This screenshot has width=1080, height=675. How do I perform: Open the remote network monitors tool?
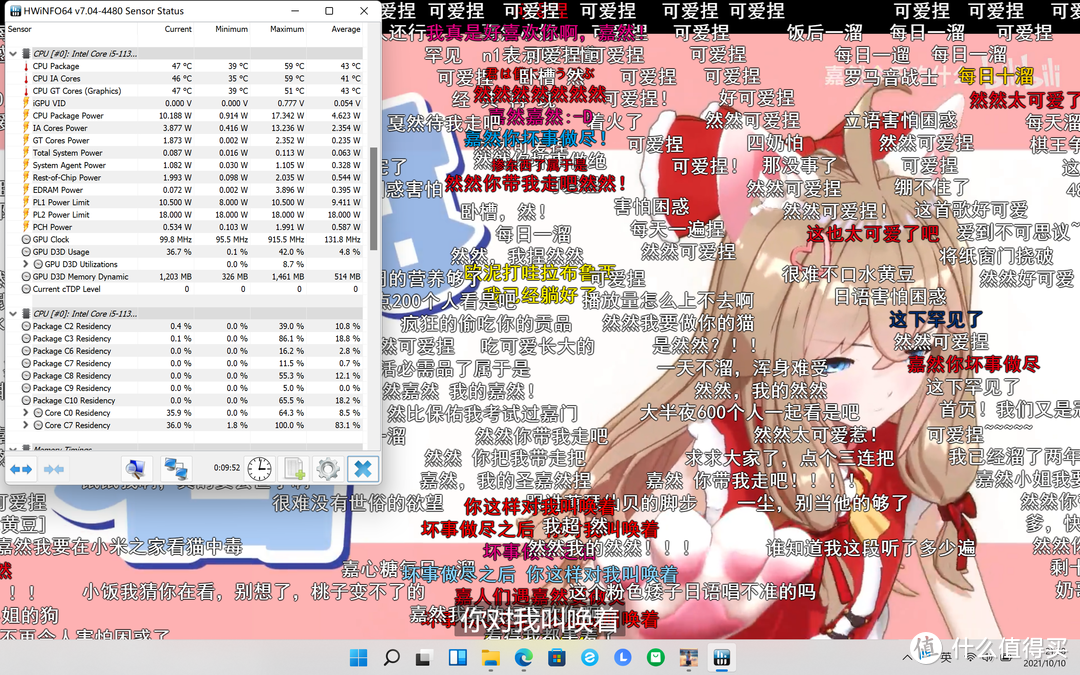pyautogui.click(x=176, y=470)
